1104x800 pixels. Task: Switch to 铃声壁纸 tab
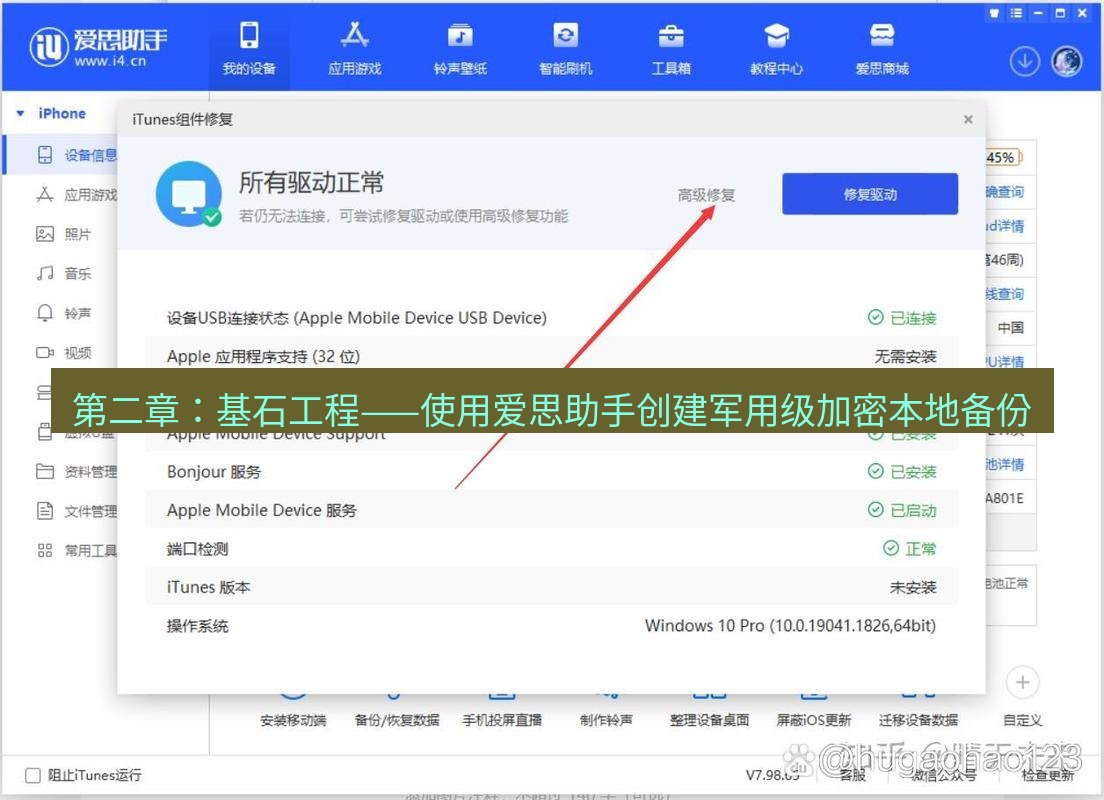[460, 48]
